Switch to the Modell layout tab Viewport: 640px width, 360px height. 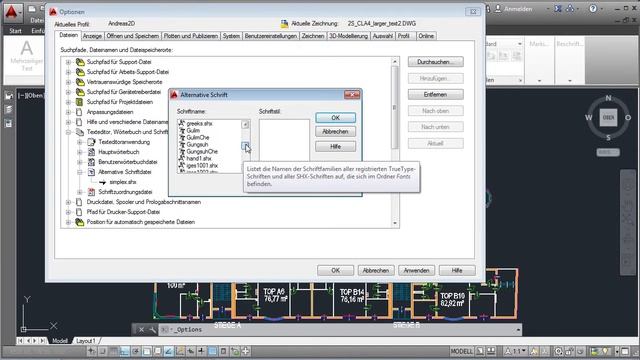pyautogui.click(x=60, y=340)
